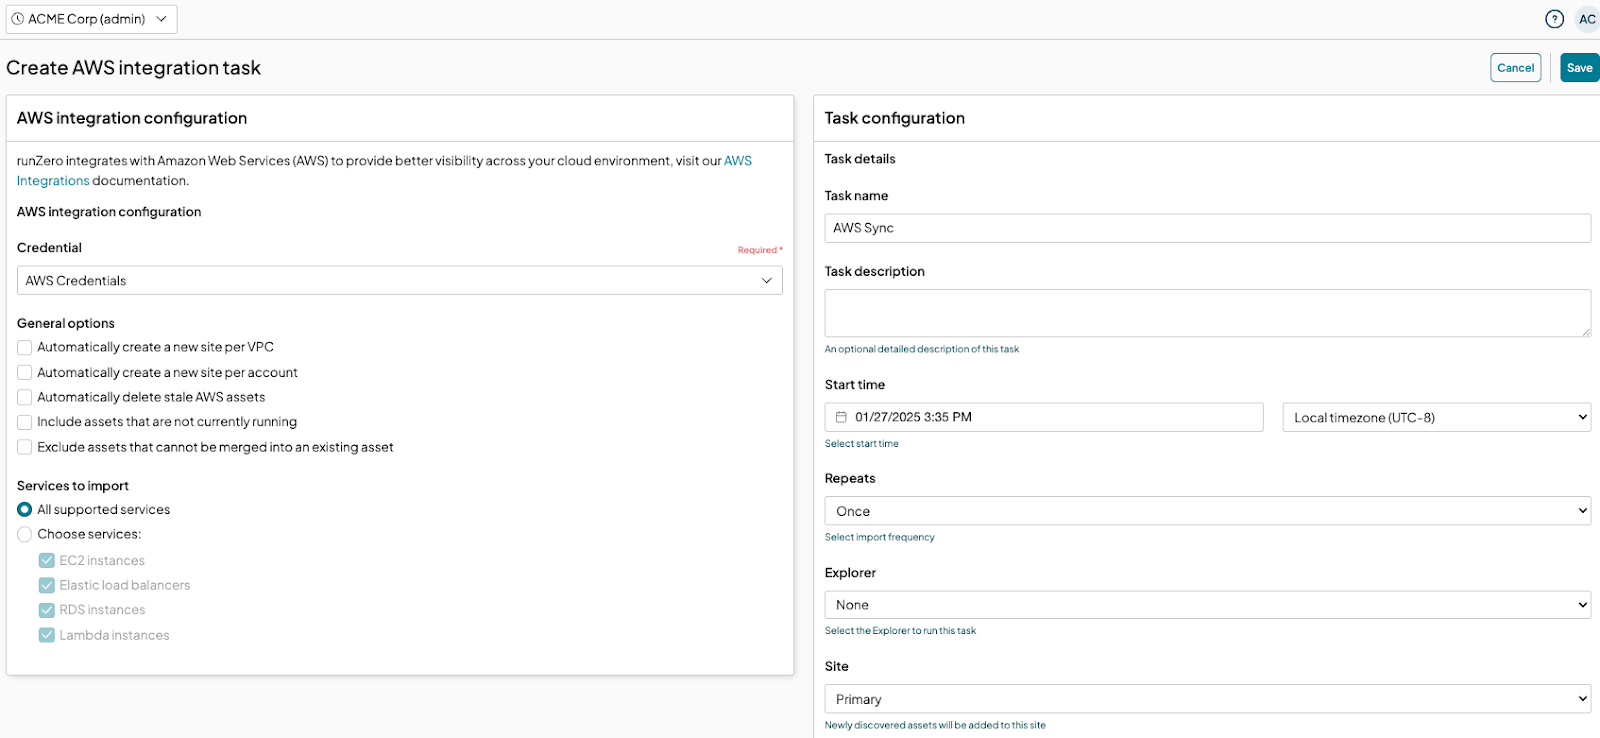
Task: Select Choose services radio button
Action: (x=25, y=535)
